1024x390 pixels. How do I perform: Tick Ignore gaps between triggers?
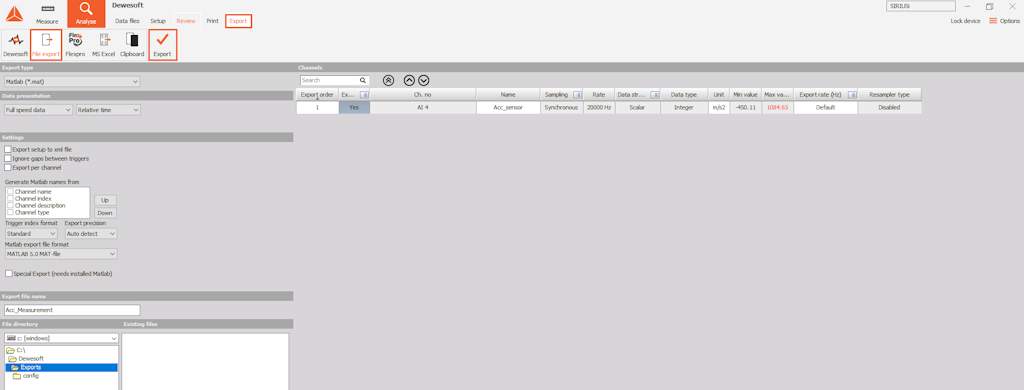8,158
